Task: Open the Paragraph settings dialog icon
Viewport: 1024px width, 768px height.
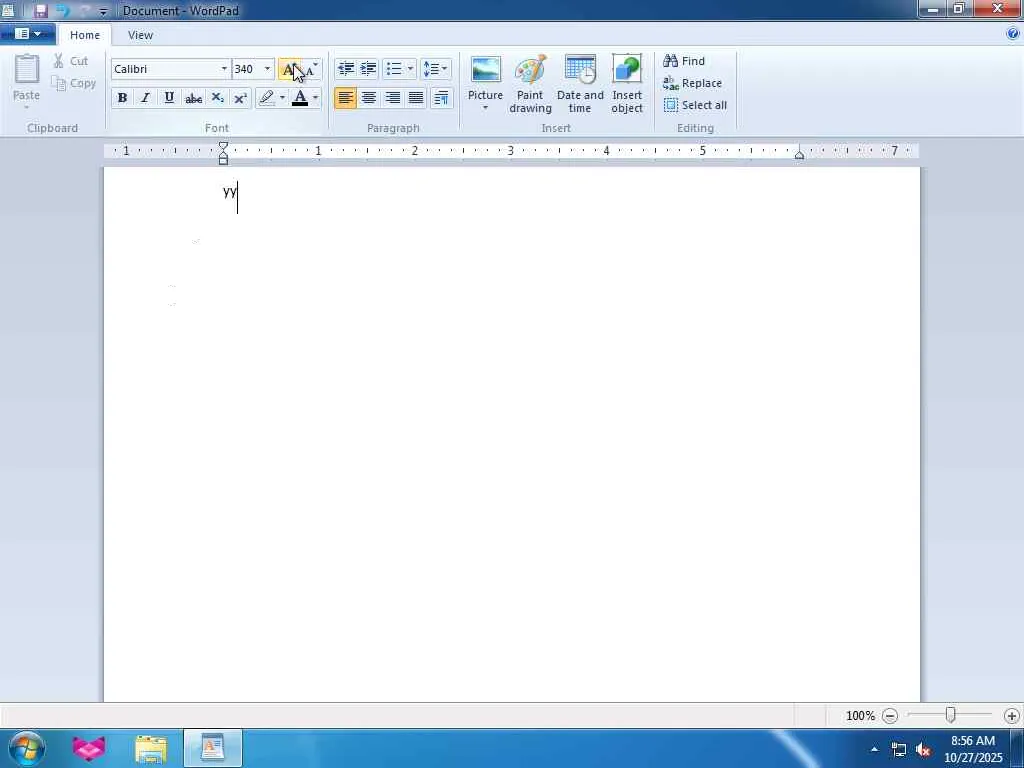Action: (441, 98)
